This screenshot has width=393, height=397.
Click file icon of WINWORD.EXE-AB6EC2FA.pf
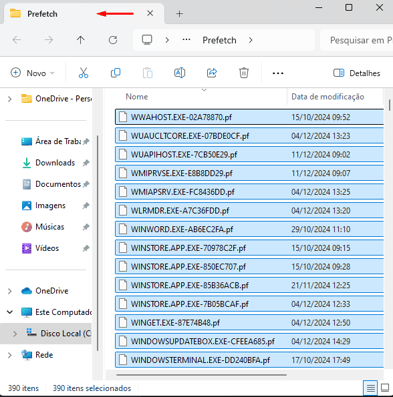[123, 229]
